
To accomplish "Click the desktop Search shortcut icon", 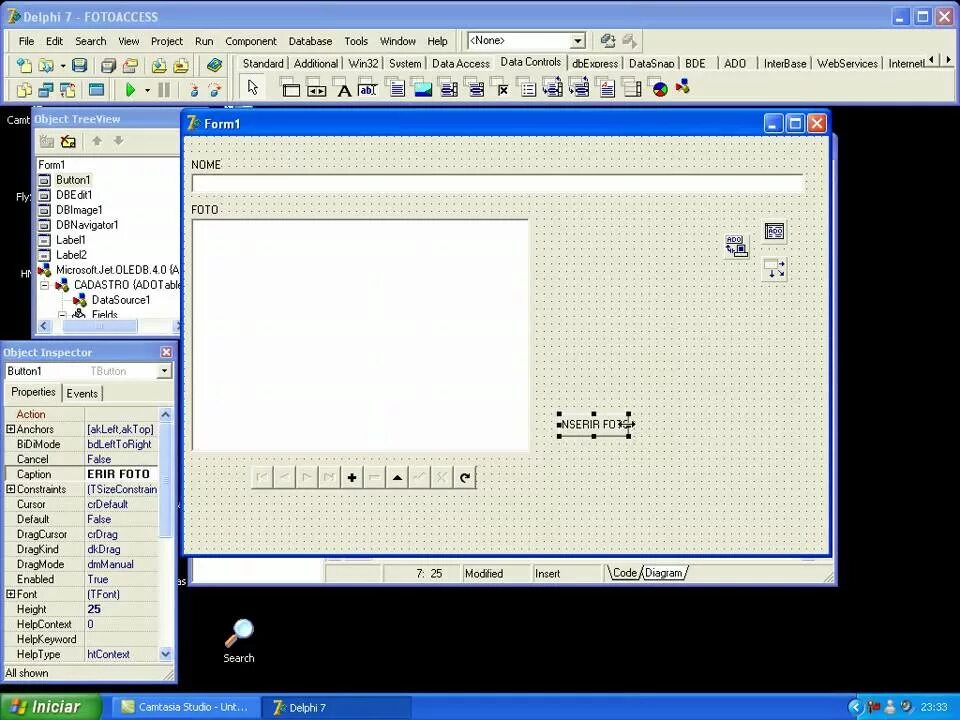I will (x=239, y=641).
